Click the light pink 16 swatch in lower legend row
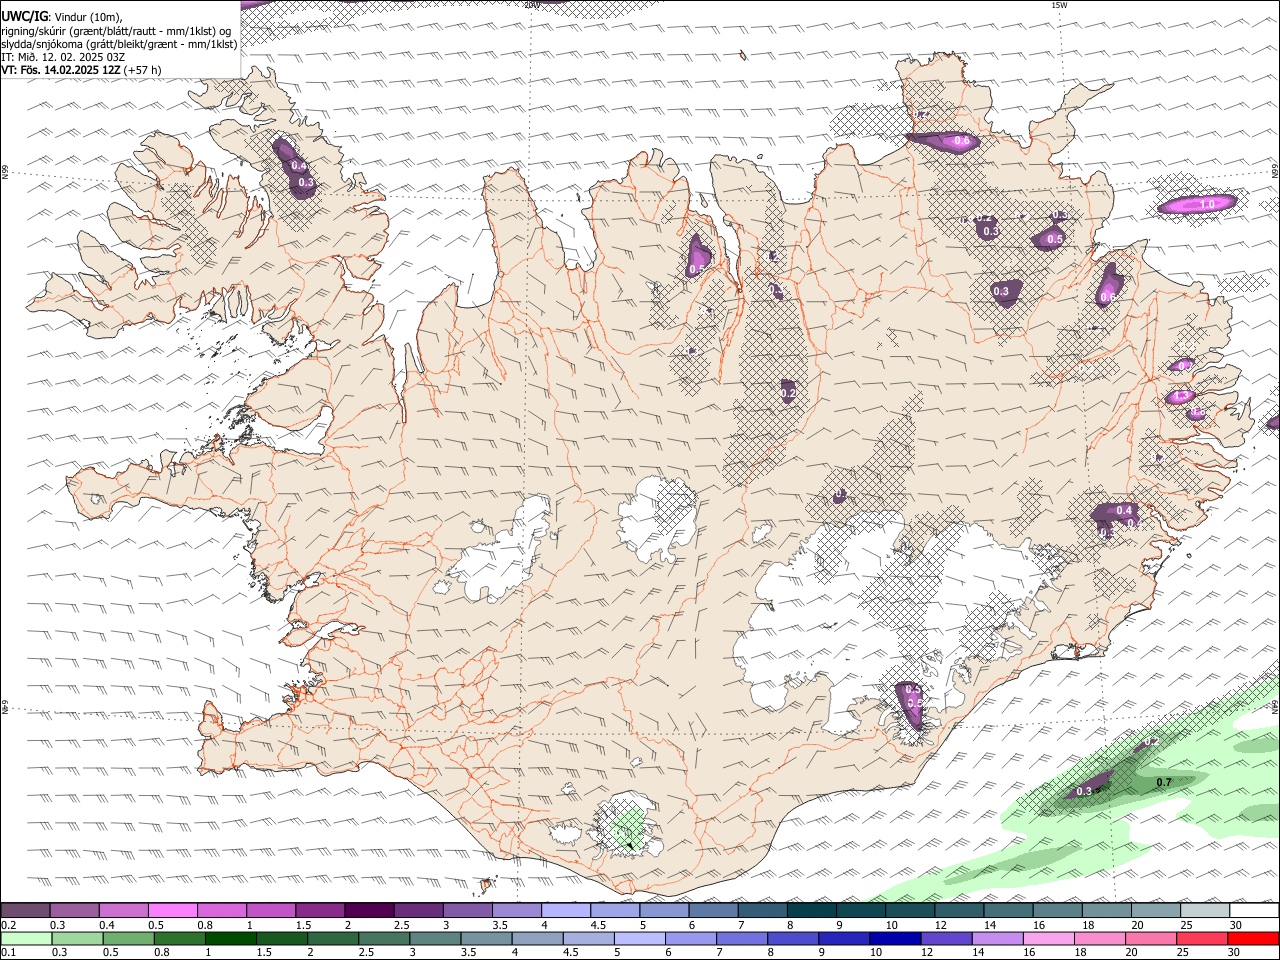This screenshot has width=1280, height=960. pos(1047,939)
